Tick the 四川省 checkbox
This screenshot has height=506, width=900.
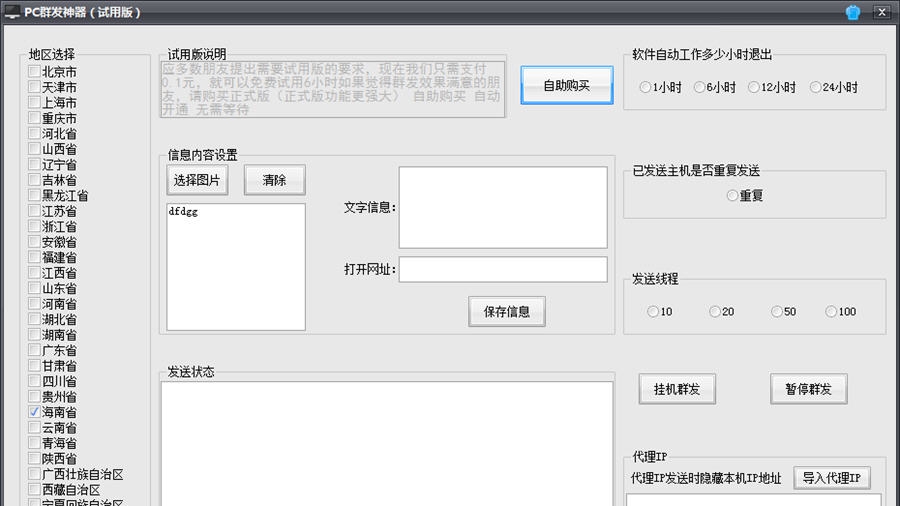coord(34,382)
